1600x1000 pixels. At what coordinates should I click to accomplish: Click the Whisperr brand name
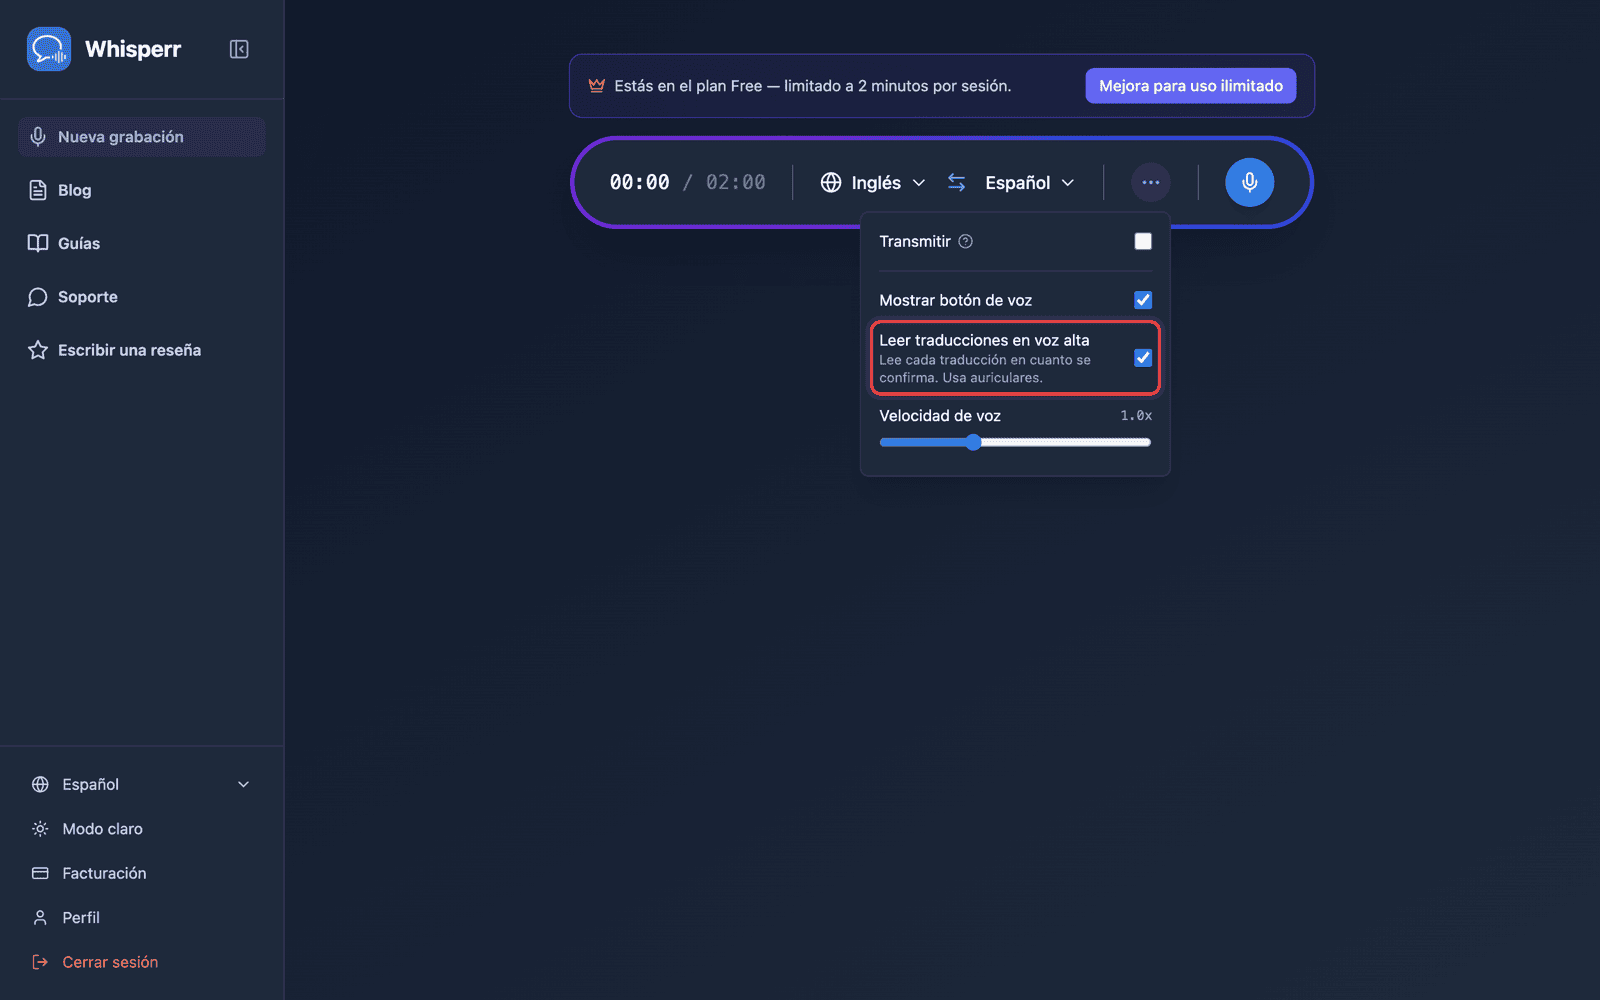point(133,49)
